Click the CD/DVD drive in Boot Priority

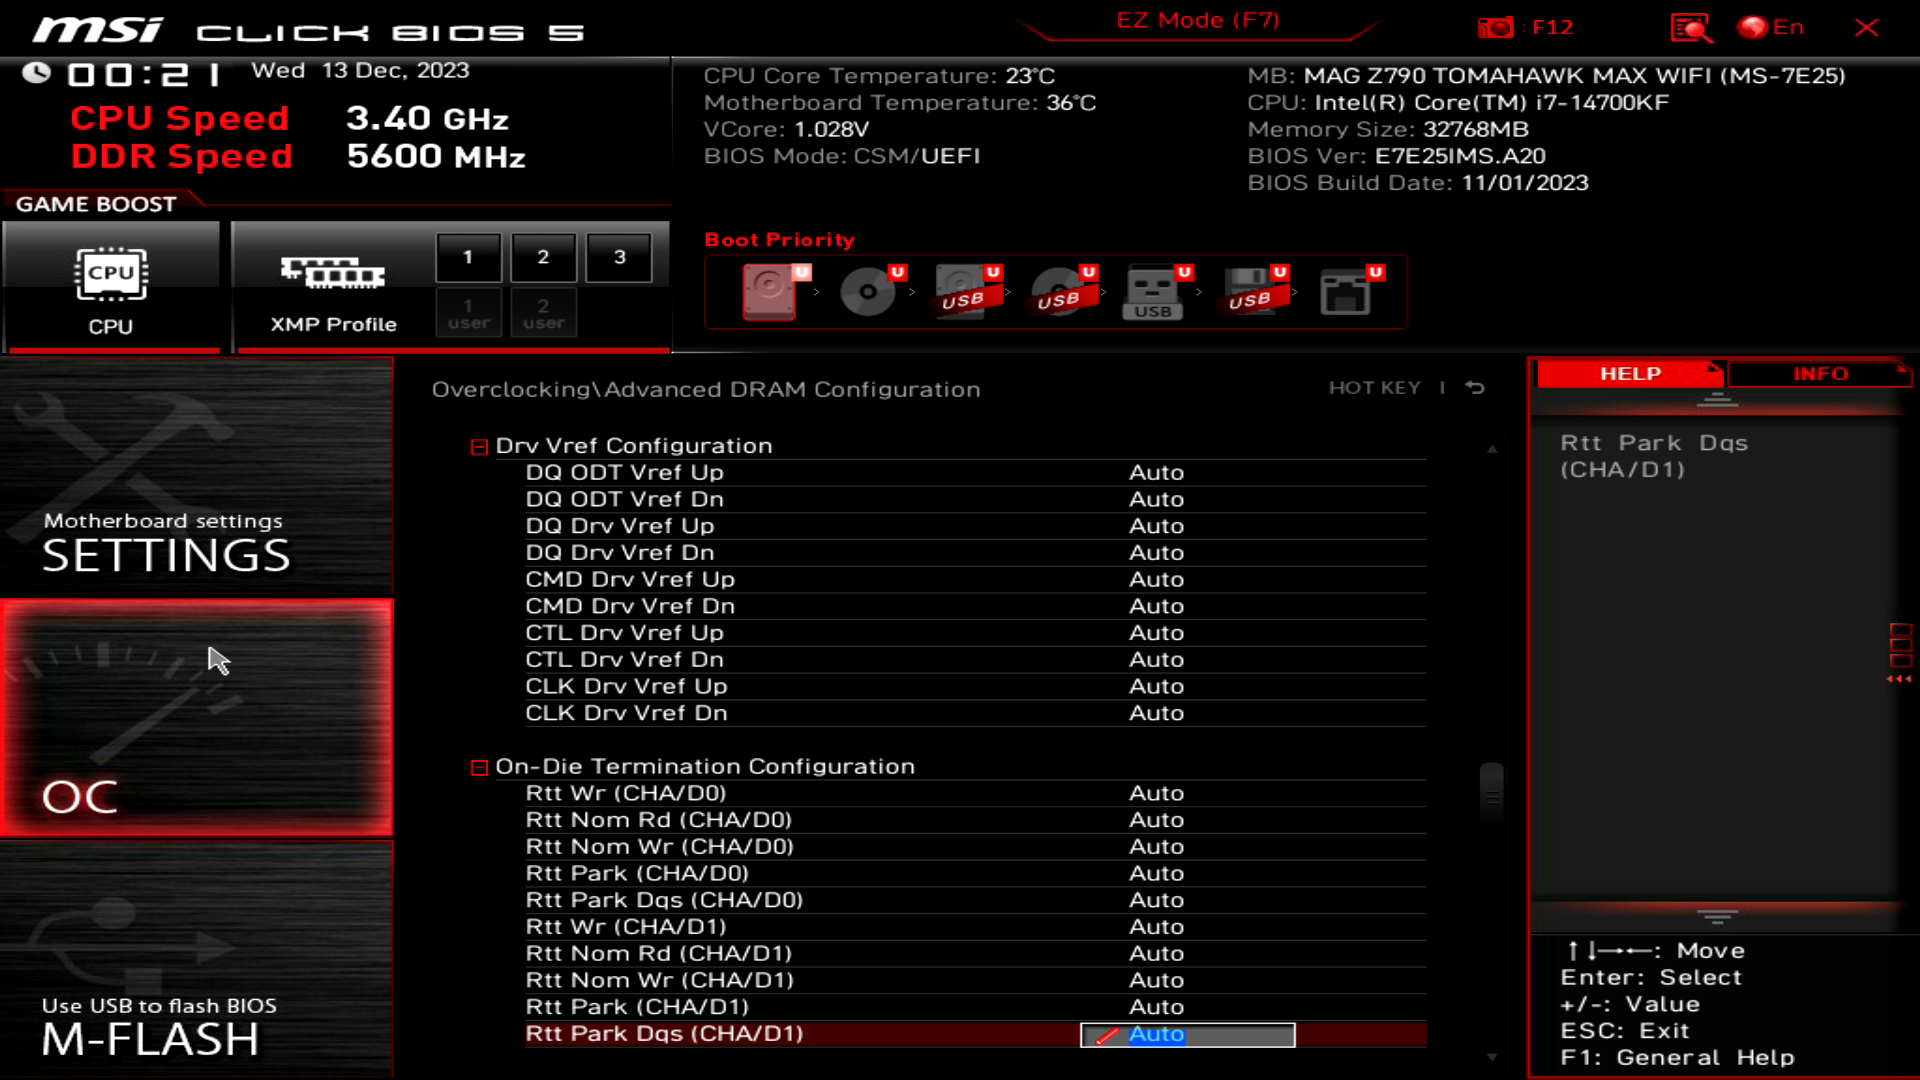pos(866,291)
